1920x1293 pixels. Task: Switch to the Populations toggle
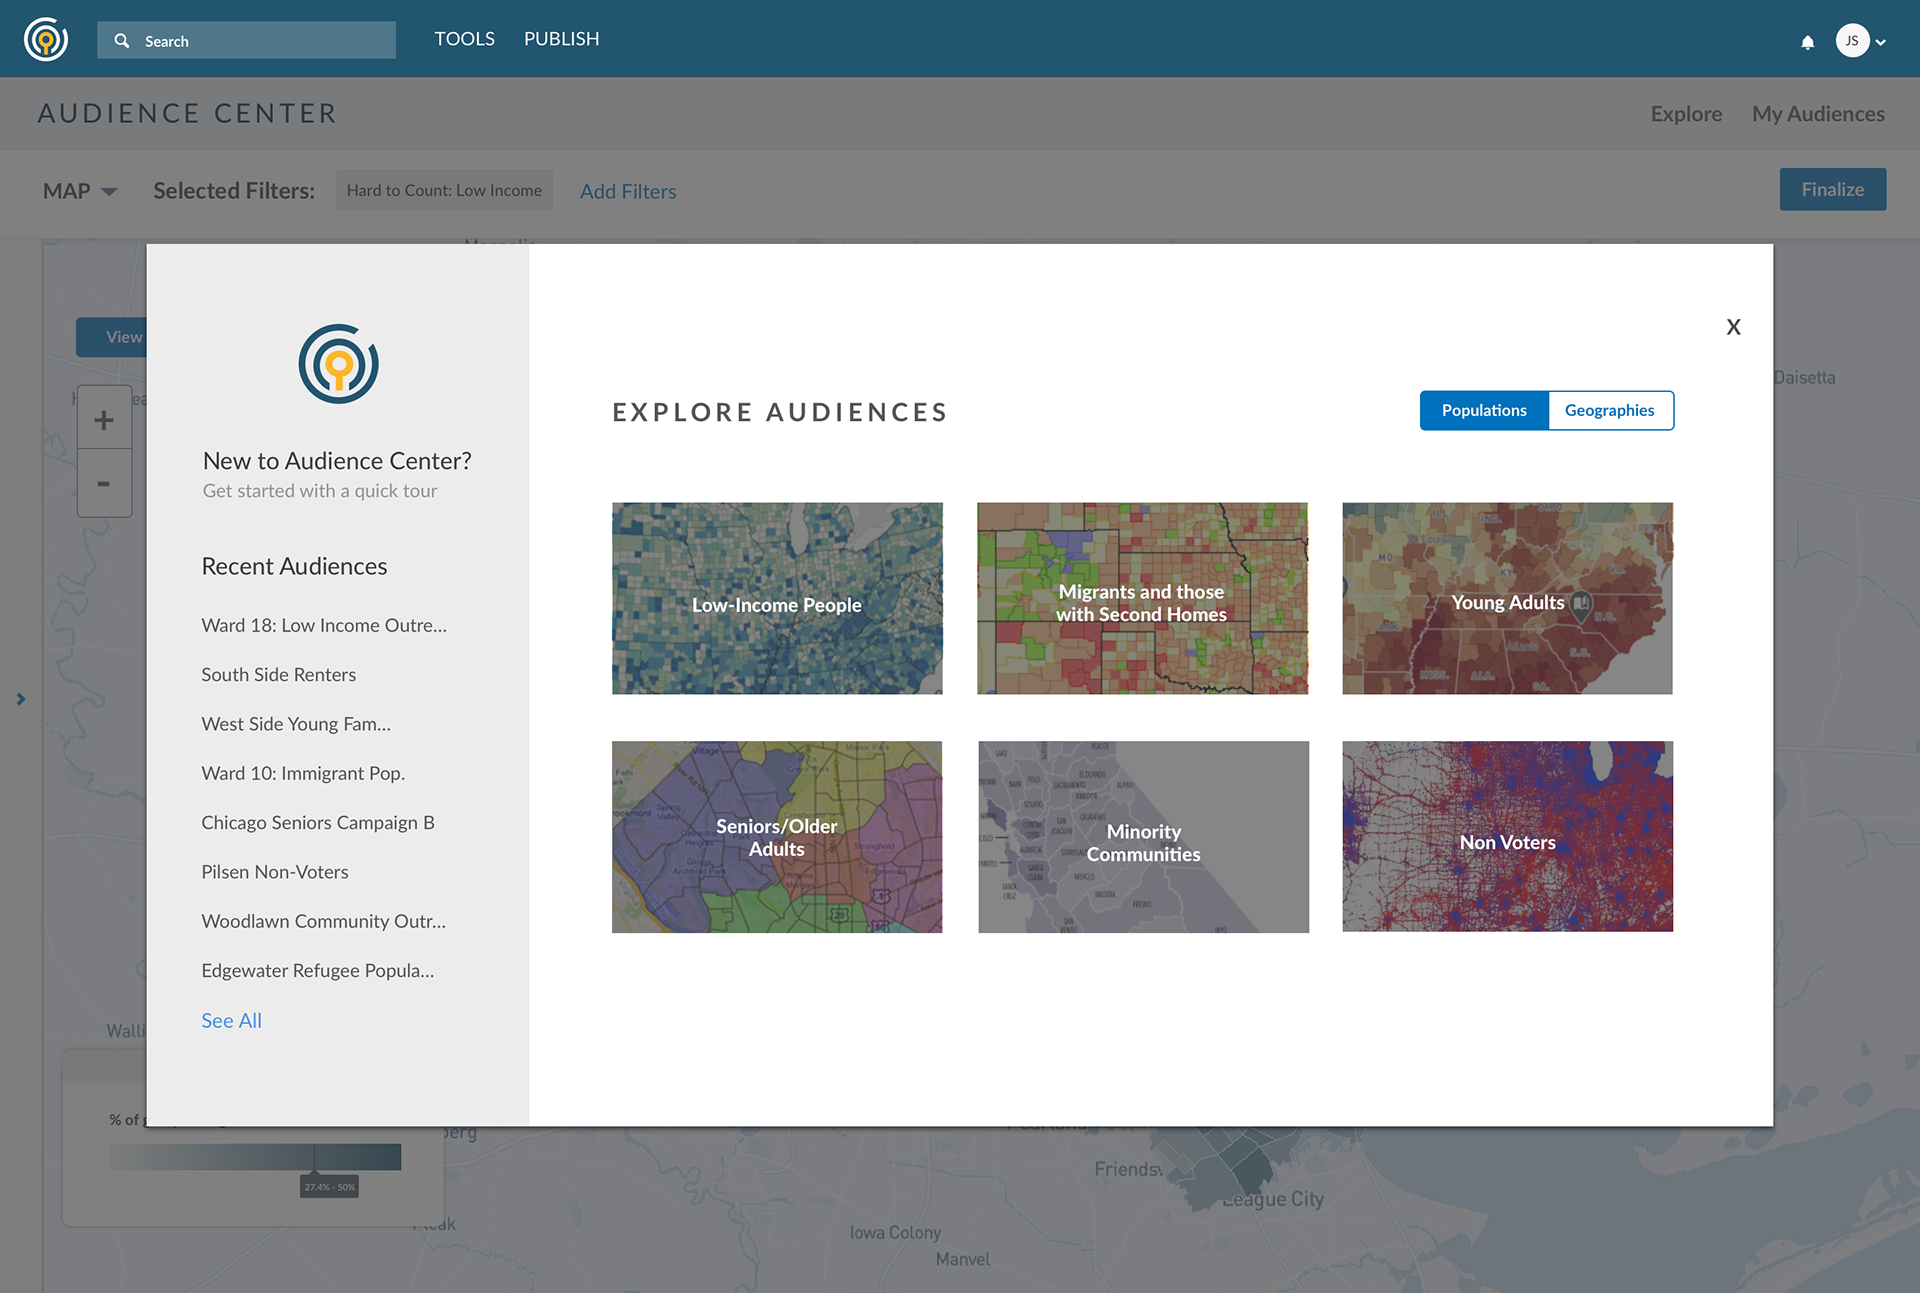(1484, 410)
